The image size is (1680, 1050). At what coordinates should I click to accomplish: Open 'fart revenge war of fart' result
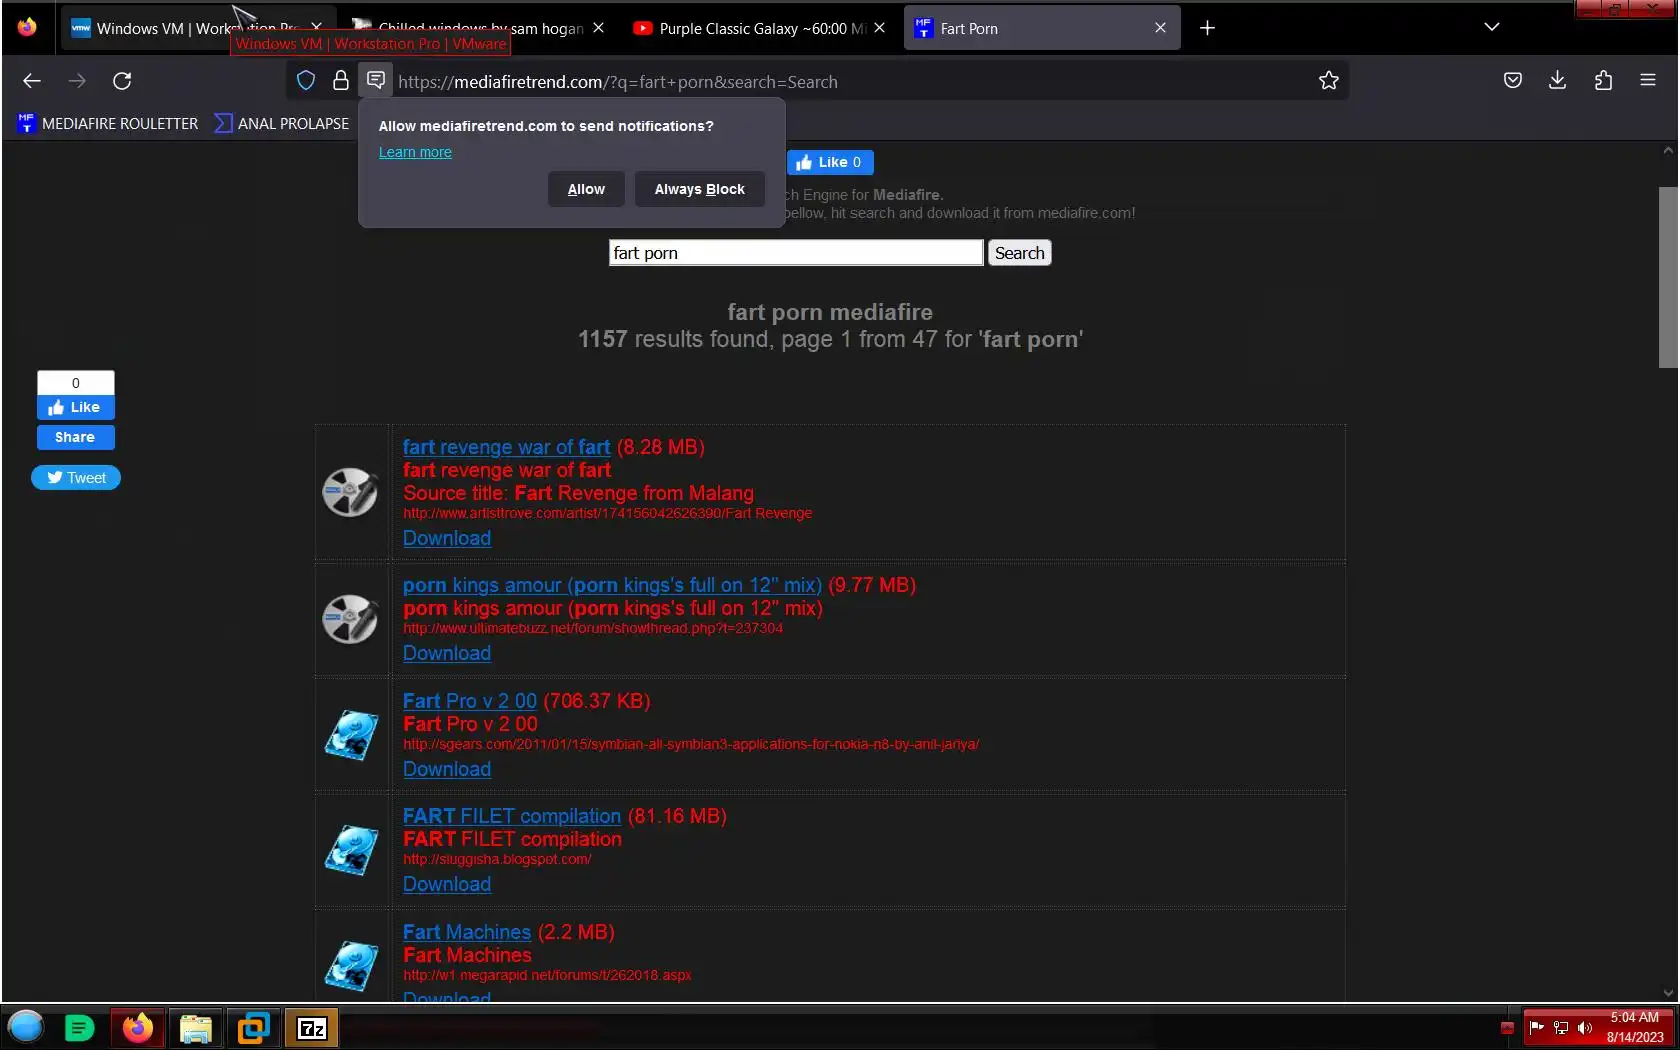[506, 447]
